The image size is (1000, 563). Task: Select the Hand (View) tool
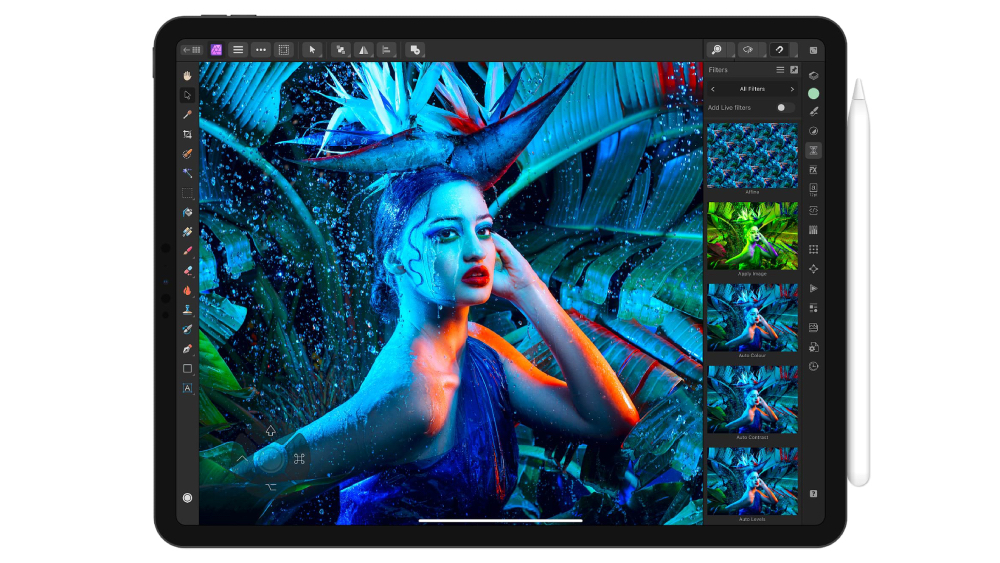point(187,75)
